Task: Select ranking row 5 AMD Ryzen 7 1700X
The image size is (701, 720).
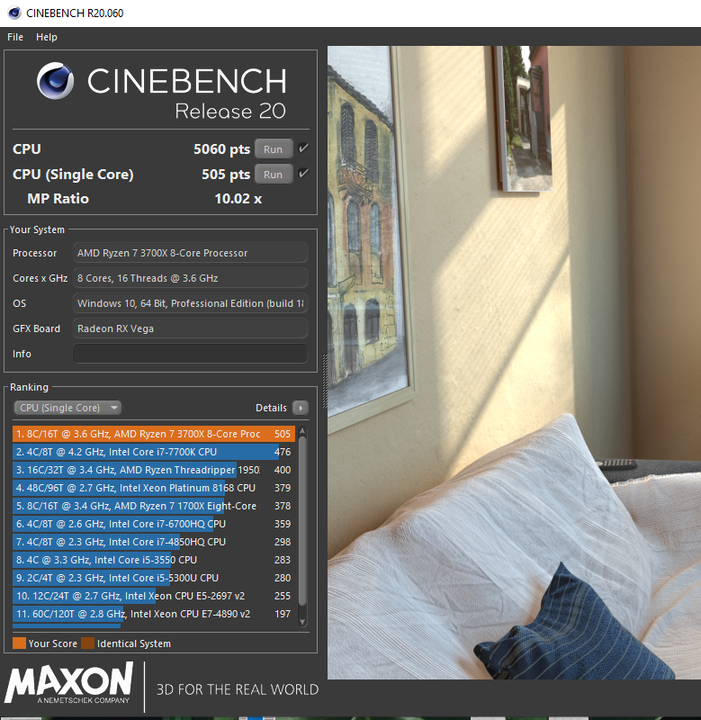Action: tap(154, 506)
